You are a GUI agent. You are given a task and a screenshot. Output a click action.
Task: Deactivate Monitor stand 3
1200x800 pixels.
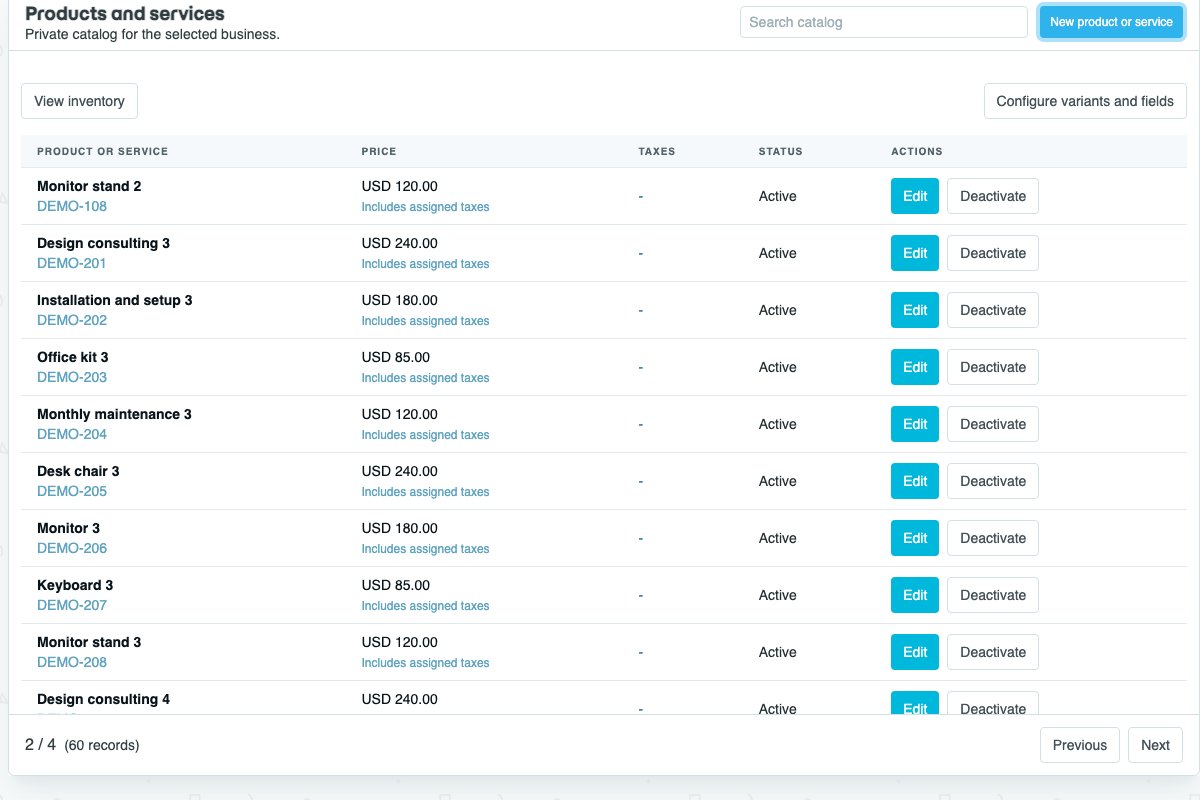(993, 652)
